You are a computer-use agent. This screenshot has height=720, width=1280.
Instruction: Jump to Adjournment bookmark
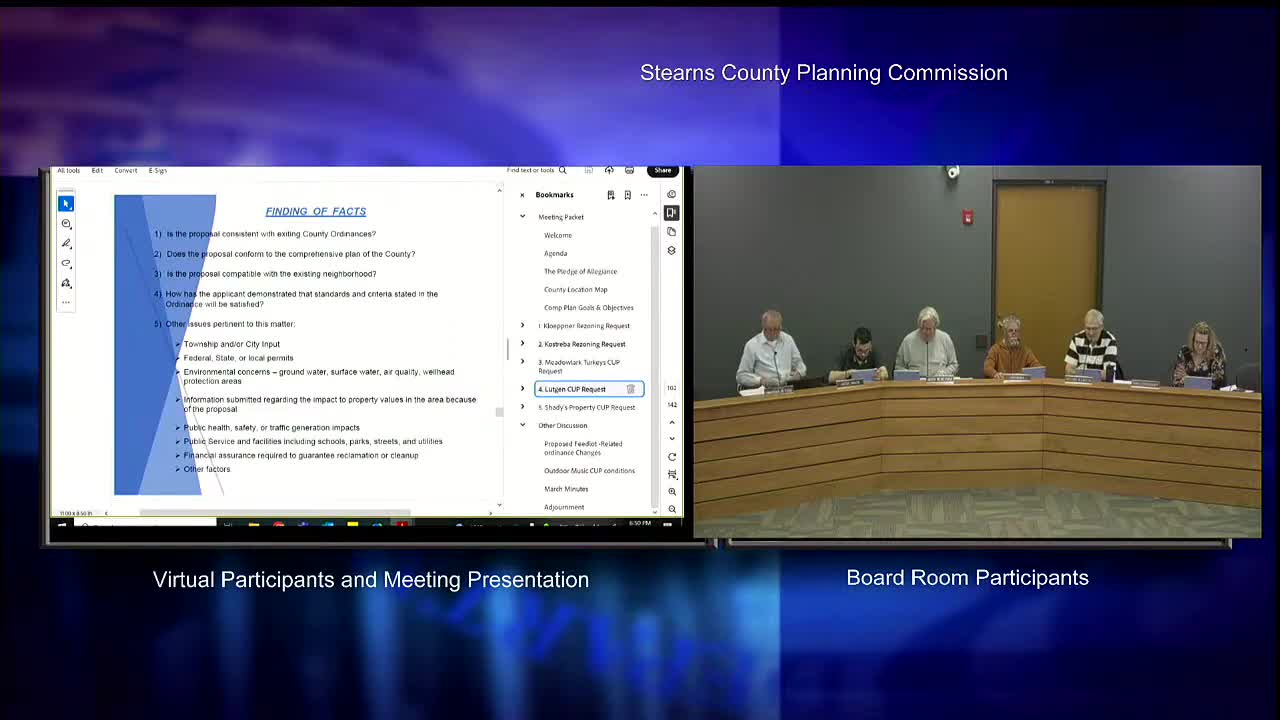coord(564,507)
